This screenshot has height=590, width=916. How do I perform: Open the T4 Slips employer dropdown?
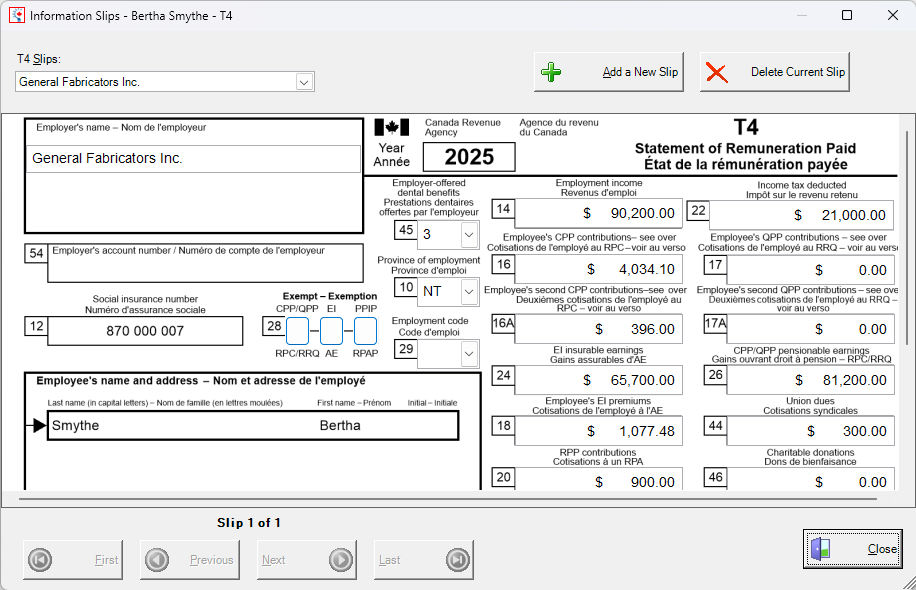pos(305,82)
